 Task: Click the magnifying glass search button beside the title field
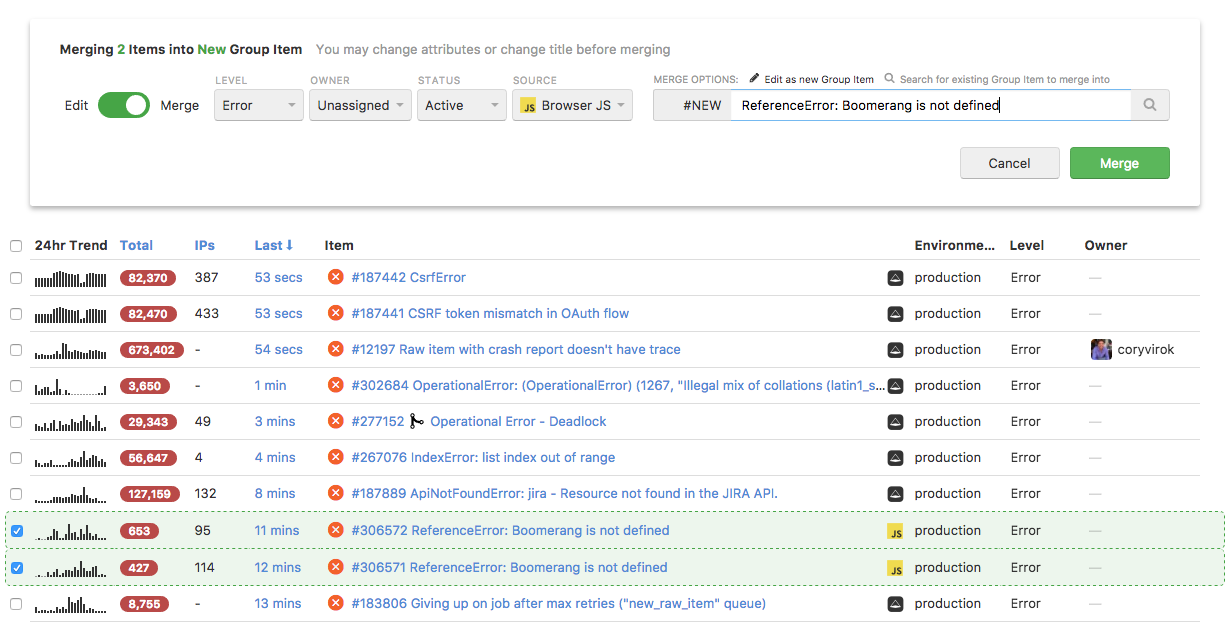(1149, 104)
